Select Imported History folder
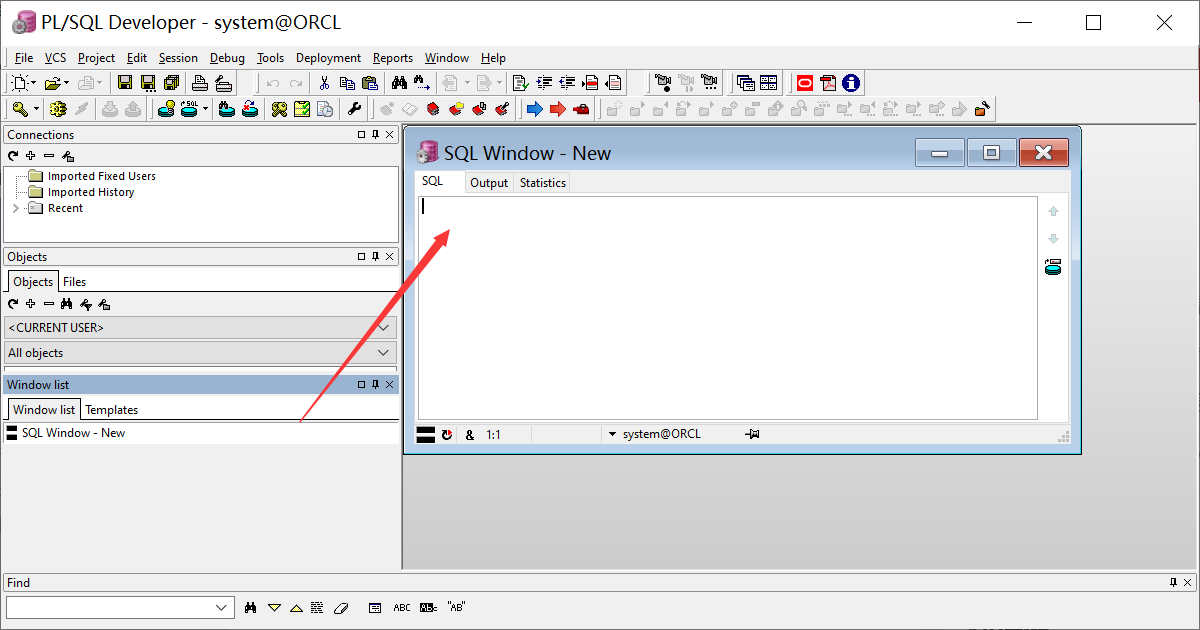The width and height of the screenshot is (1200, 630). click(91, 192)
